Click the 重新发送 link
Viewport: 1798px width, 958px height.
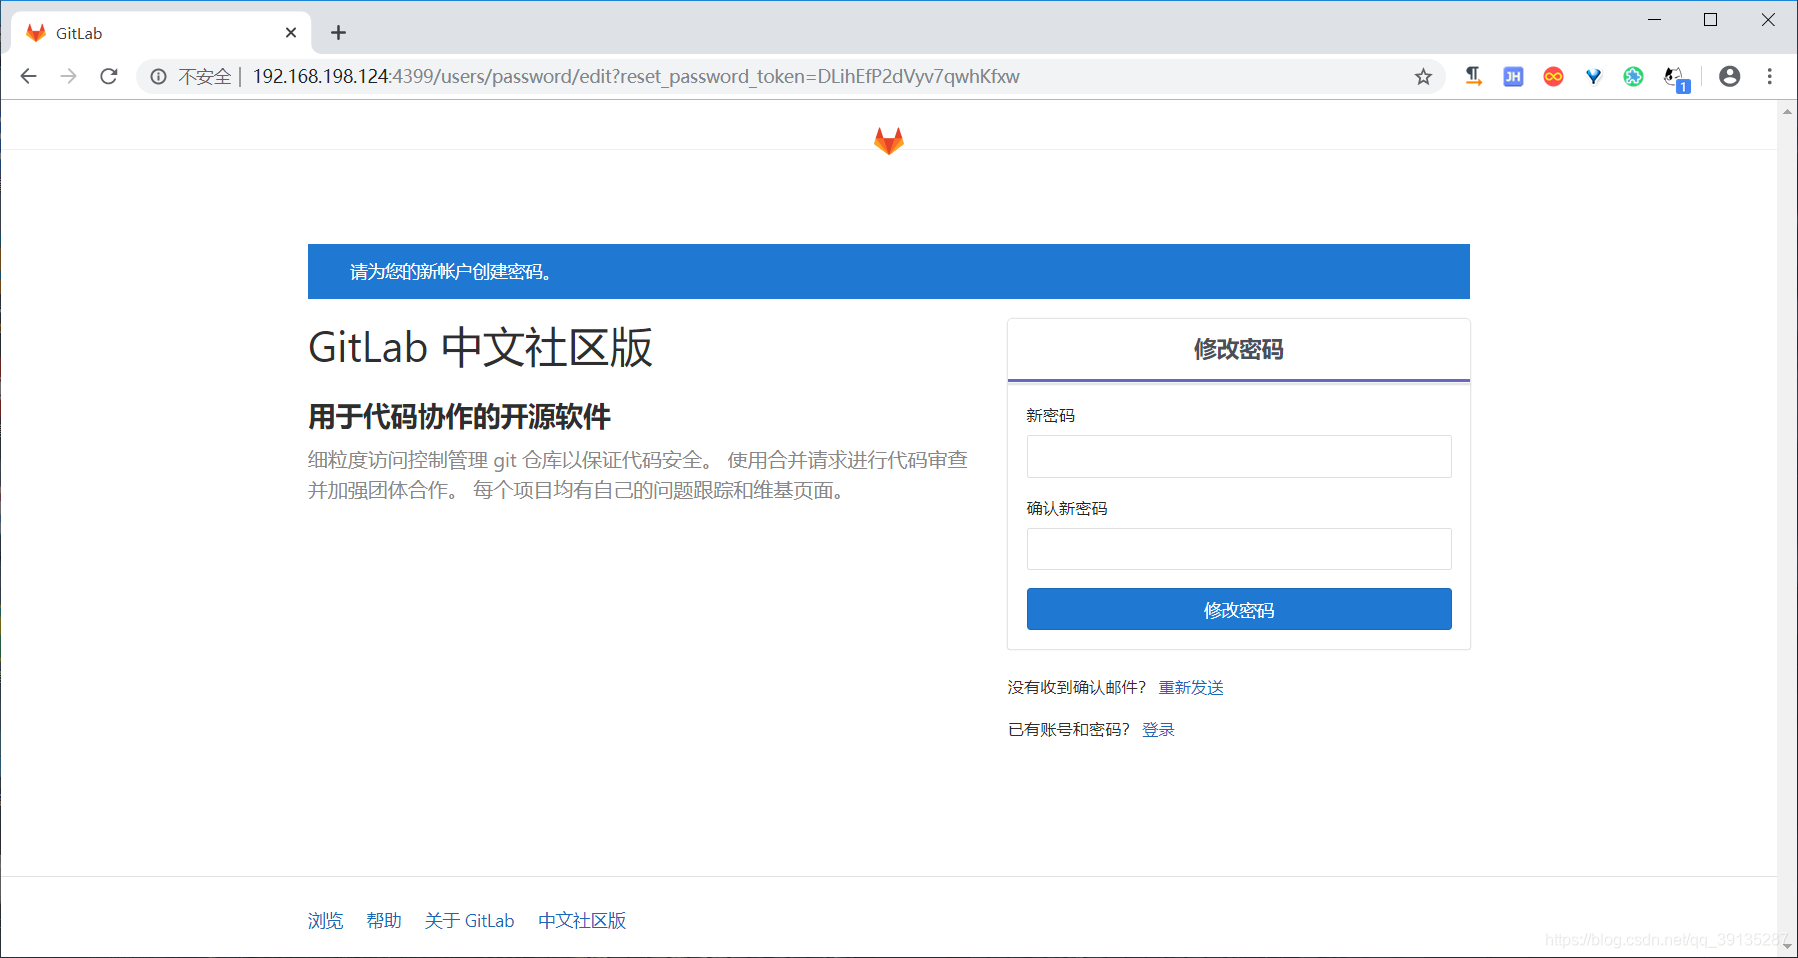pyautogui.click(x=1191, y=687)
